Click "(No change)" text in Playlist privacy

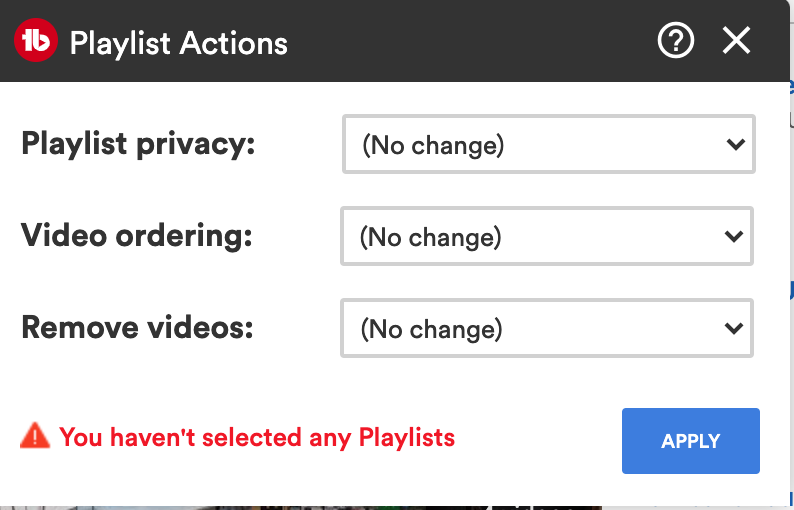pyautogui.click(x=433, y=146)
